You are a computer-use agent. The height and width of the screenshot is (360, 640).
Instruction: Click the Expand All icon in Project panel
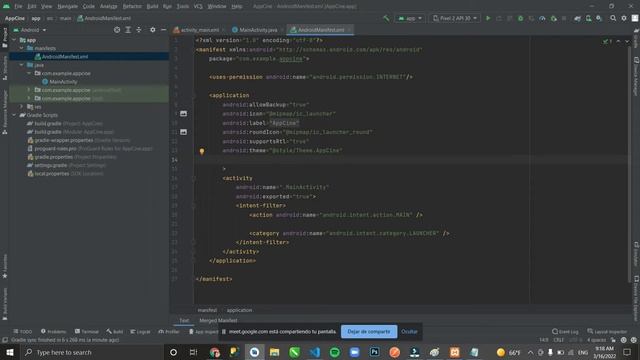point(128,30)
